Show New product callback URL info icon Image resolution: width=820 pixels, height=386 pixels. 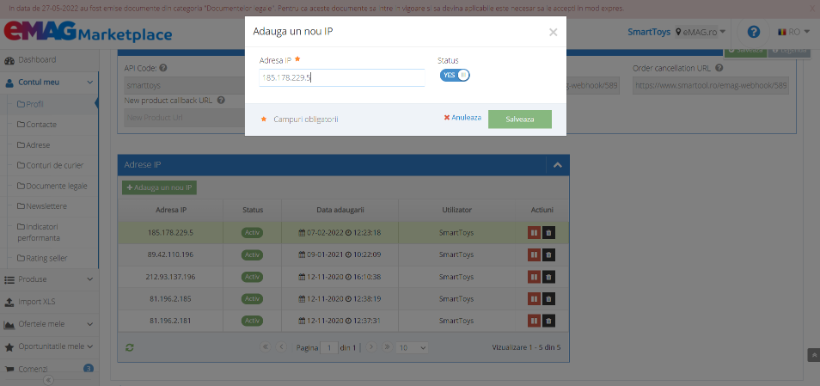[221, 100]
